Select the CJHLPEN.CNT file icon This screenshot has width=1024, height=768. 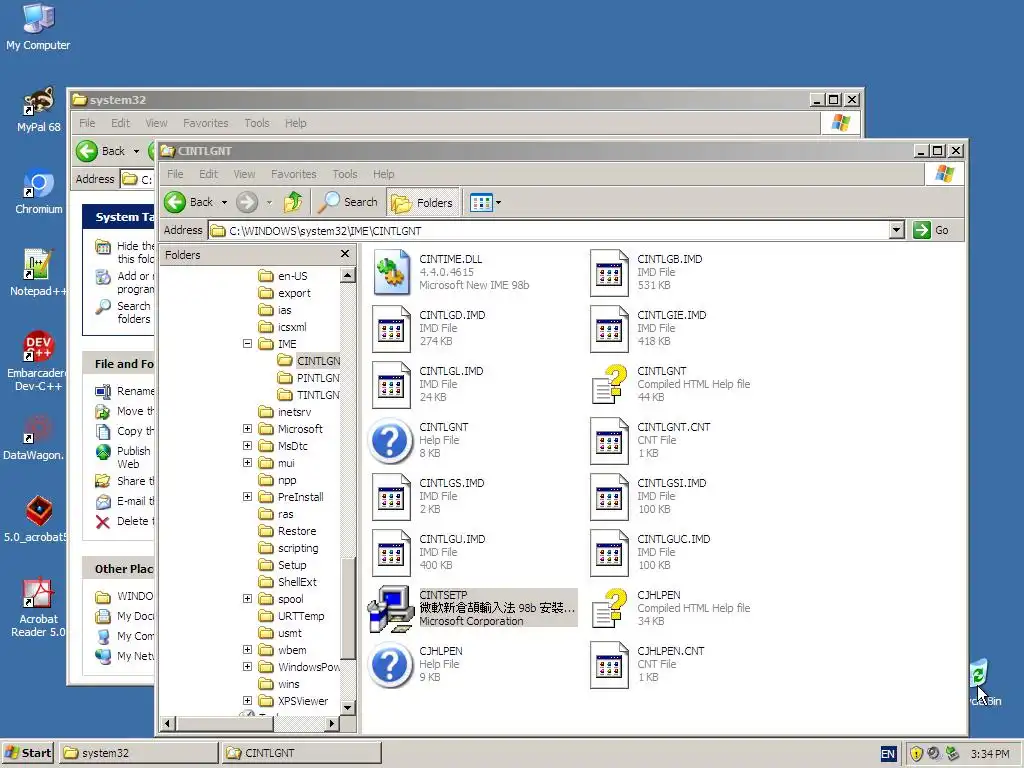pyautogui.click(x=609, y=665)
